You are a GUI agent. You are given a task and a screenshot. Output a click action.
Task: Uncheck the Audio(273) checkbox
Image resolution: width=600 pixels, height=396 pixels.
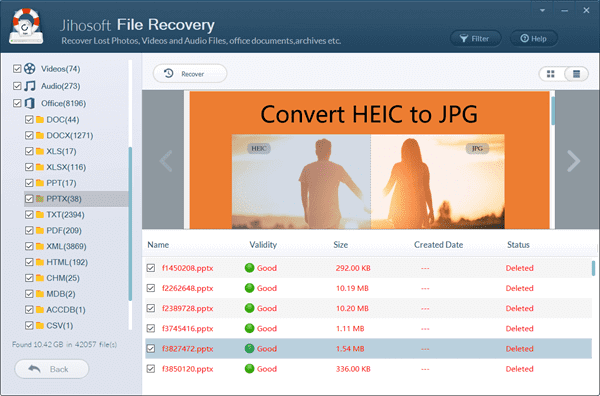point(17,86)
